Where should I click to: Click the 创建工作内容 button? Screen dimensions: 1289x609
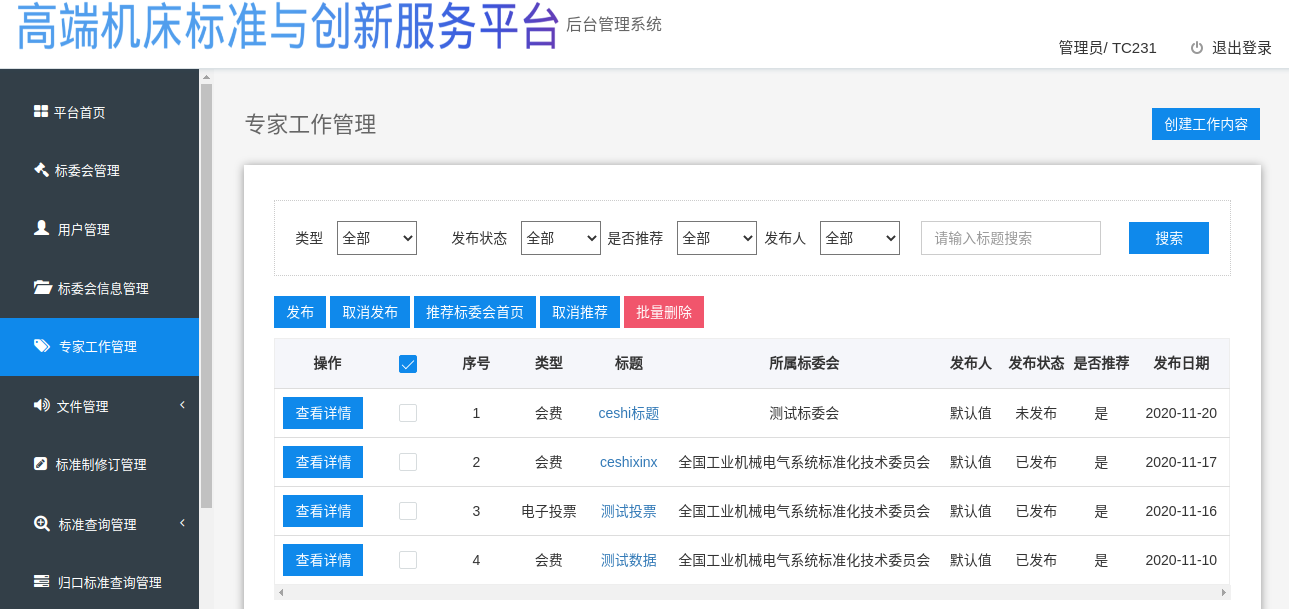[1205, 124]
